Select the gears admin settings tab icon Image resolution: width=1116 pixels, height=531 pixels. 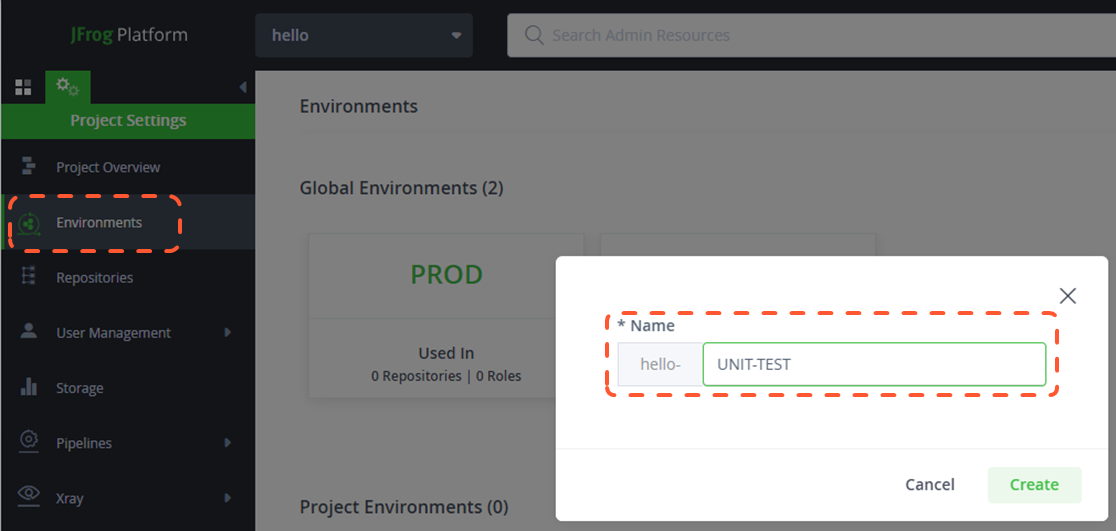[67, 87]
